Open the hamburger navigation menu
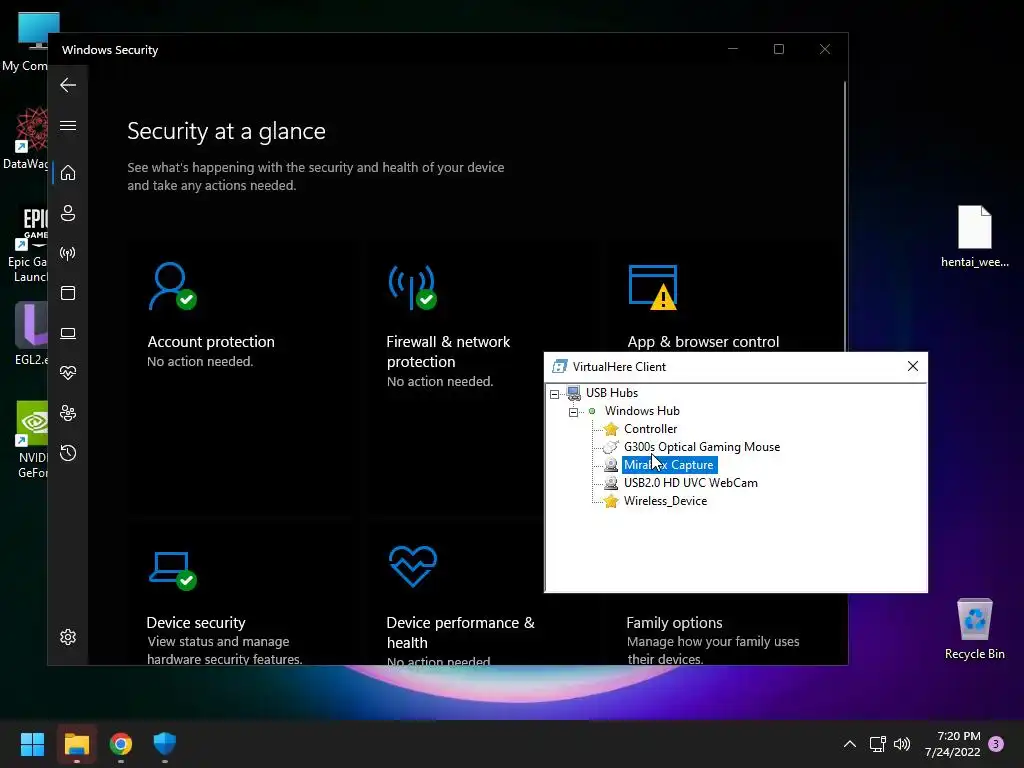This screenshot has height=768, width=1024. pyautogui.click(x=68, y=125)
